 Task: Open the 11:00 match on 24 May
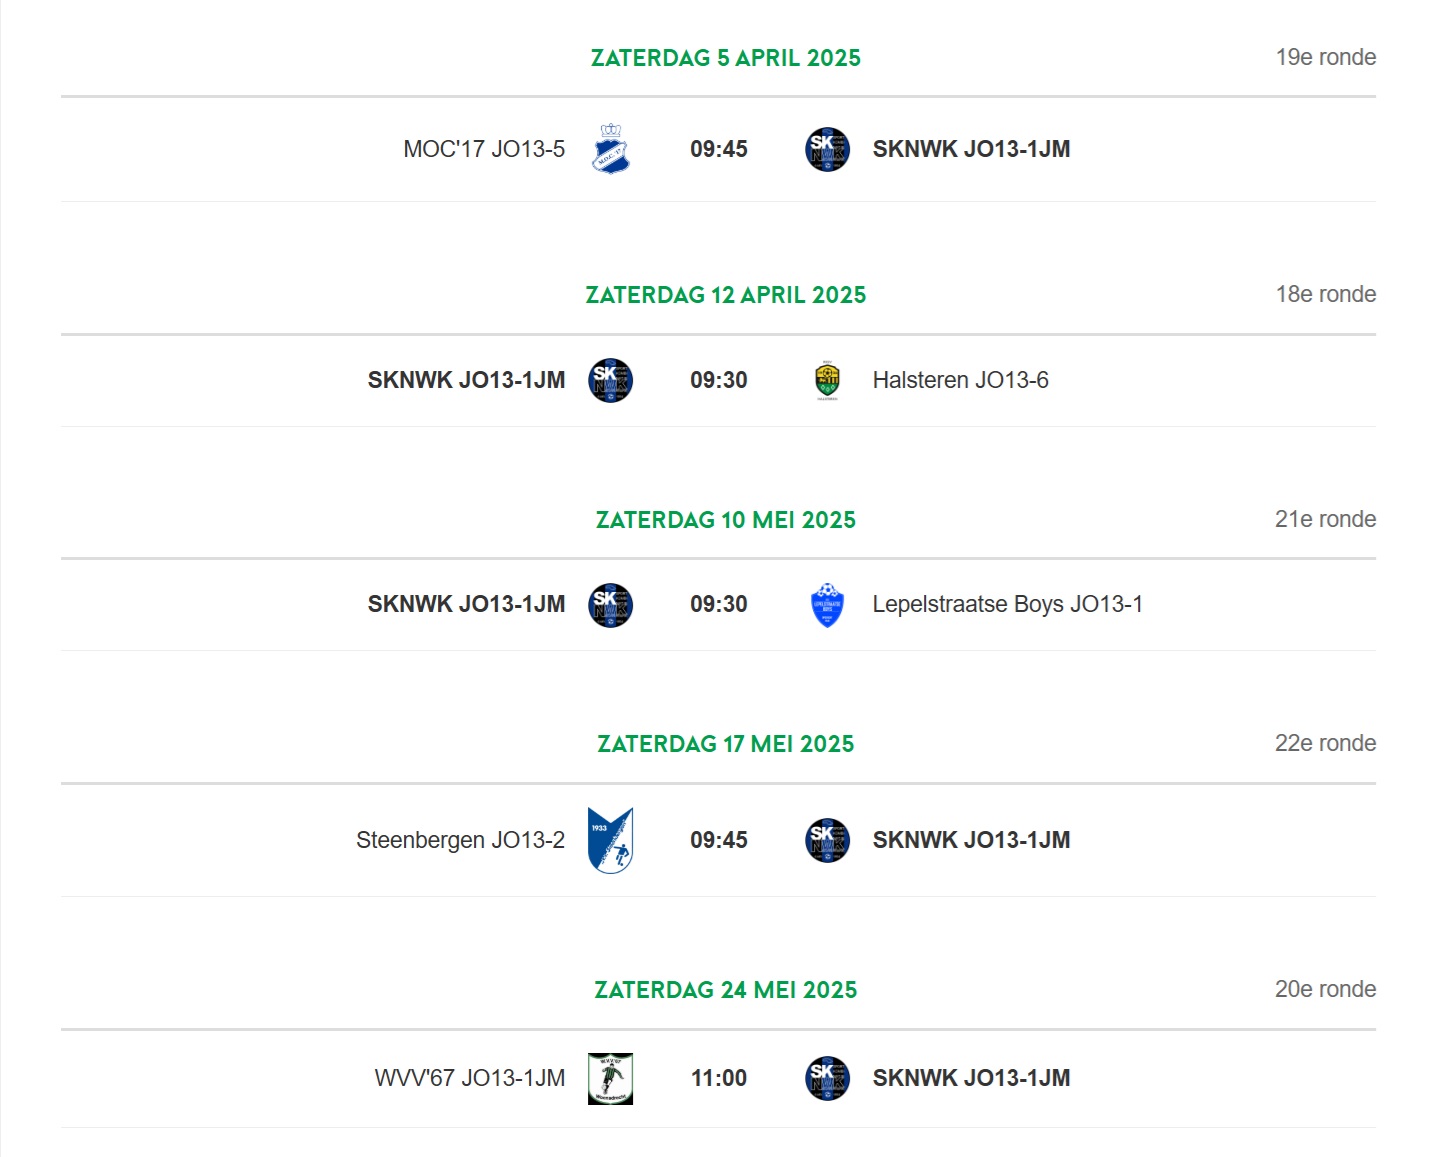click(718, 1078)
